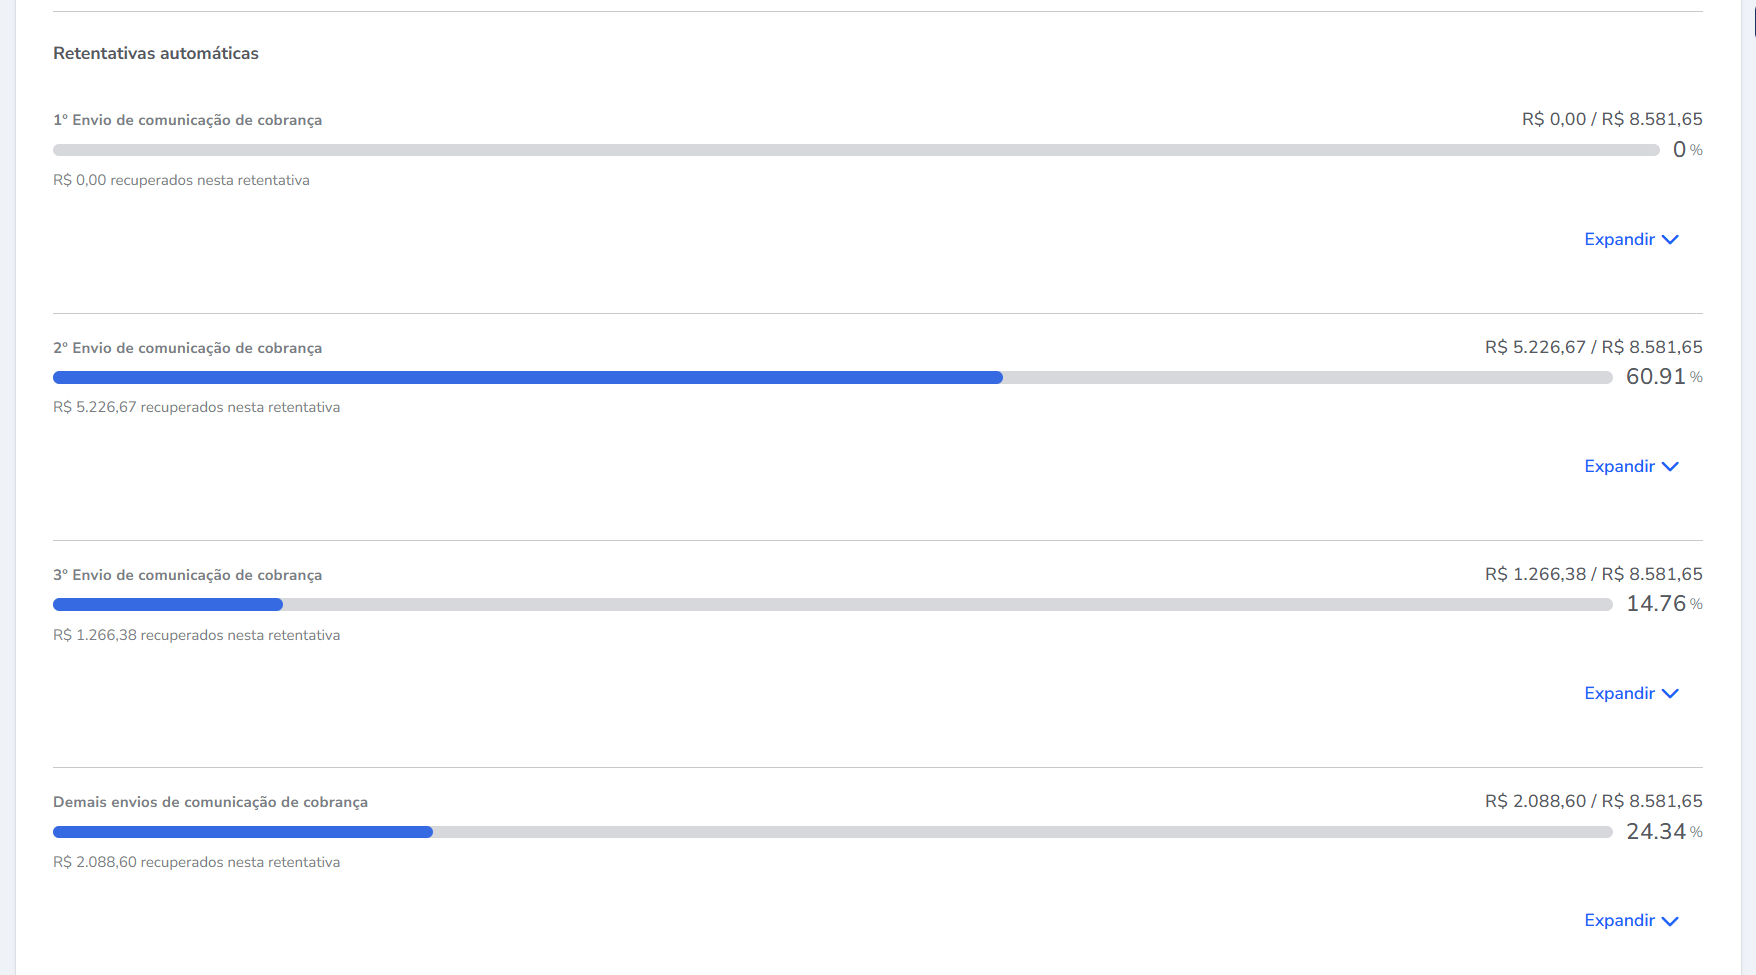Click the Expandir text under Demais envios
The height and width of the screenshot is (975, 1756).
(x=1619, y=920)
